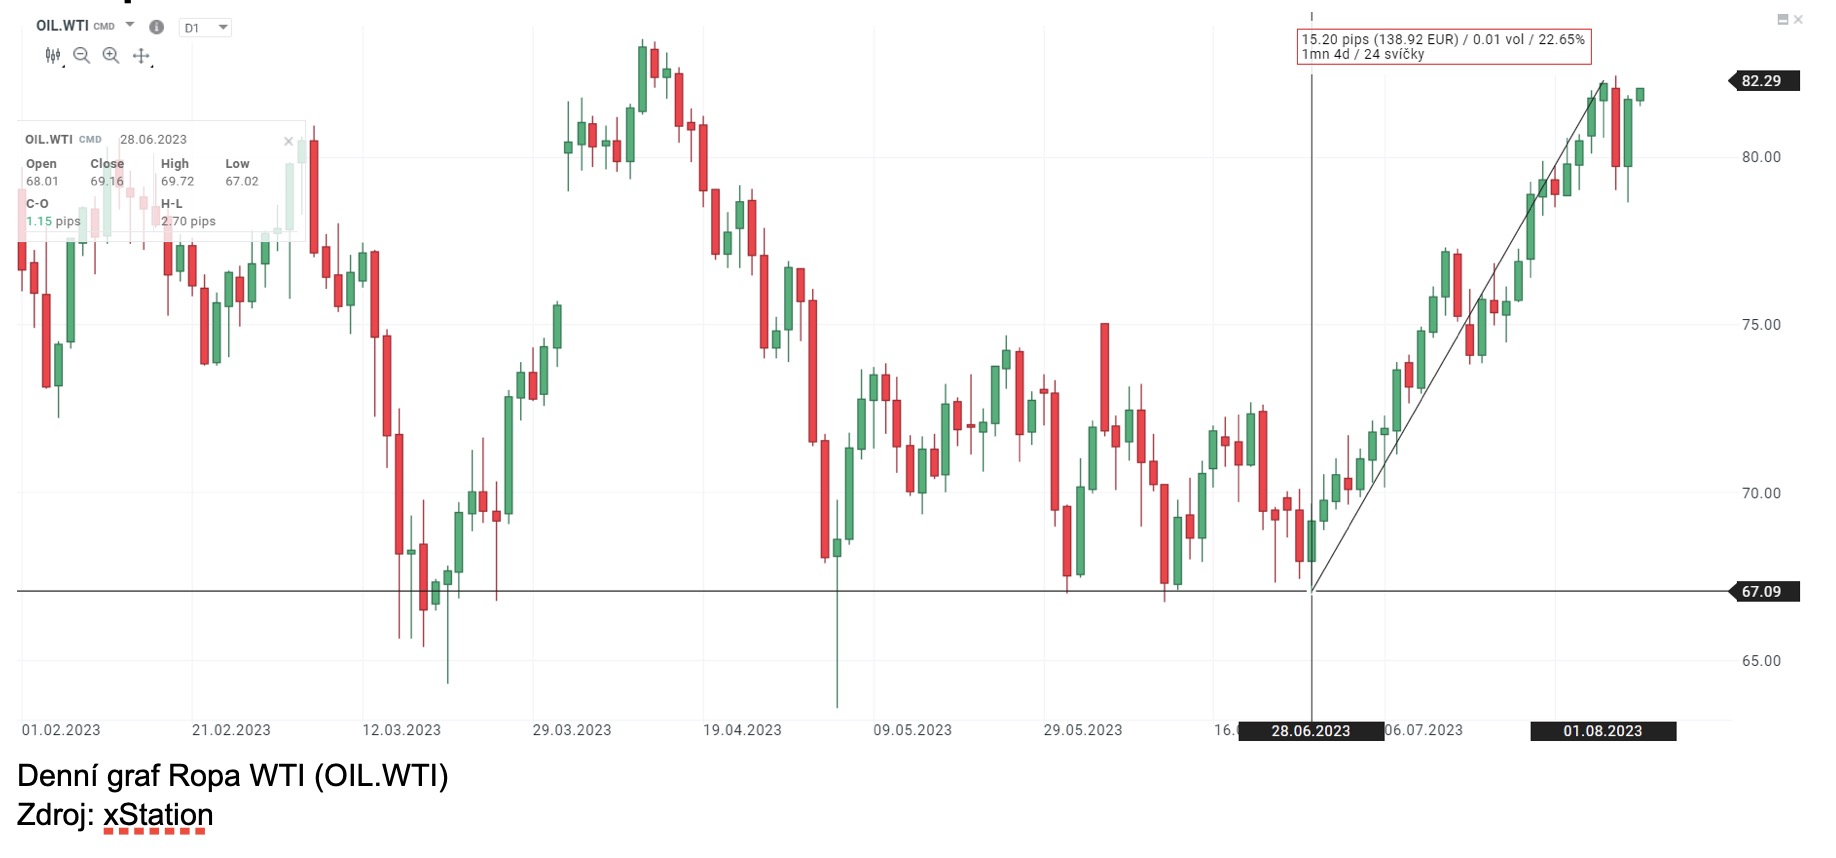This screenshot has width=1836, height=858.
Task: Click the 15.20 pips measurement info box
Action: 1445,47
